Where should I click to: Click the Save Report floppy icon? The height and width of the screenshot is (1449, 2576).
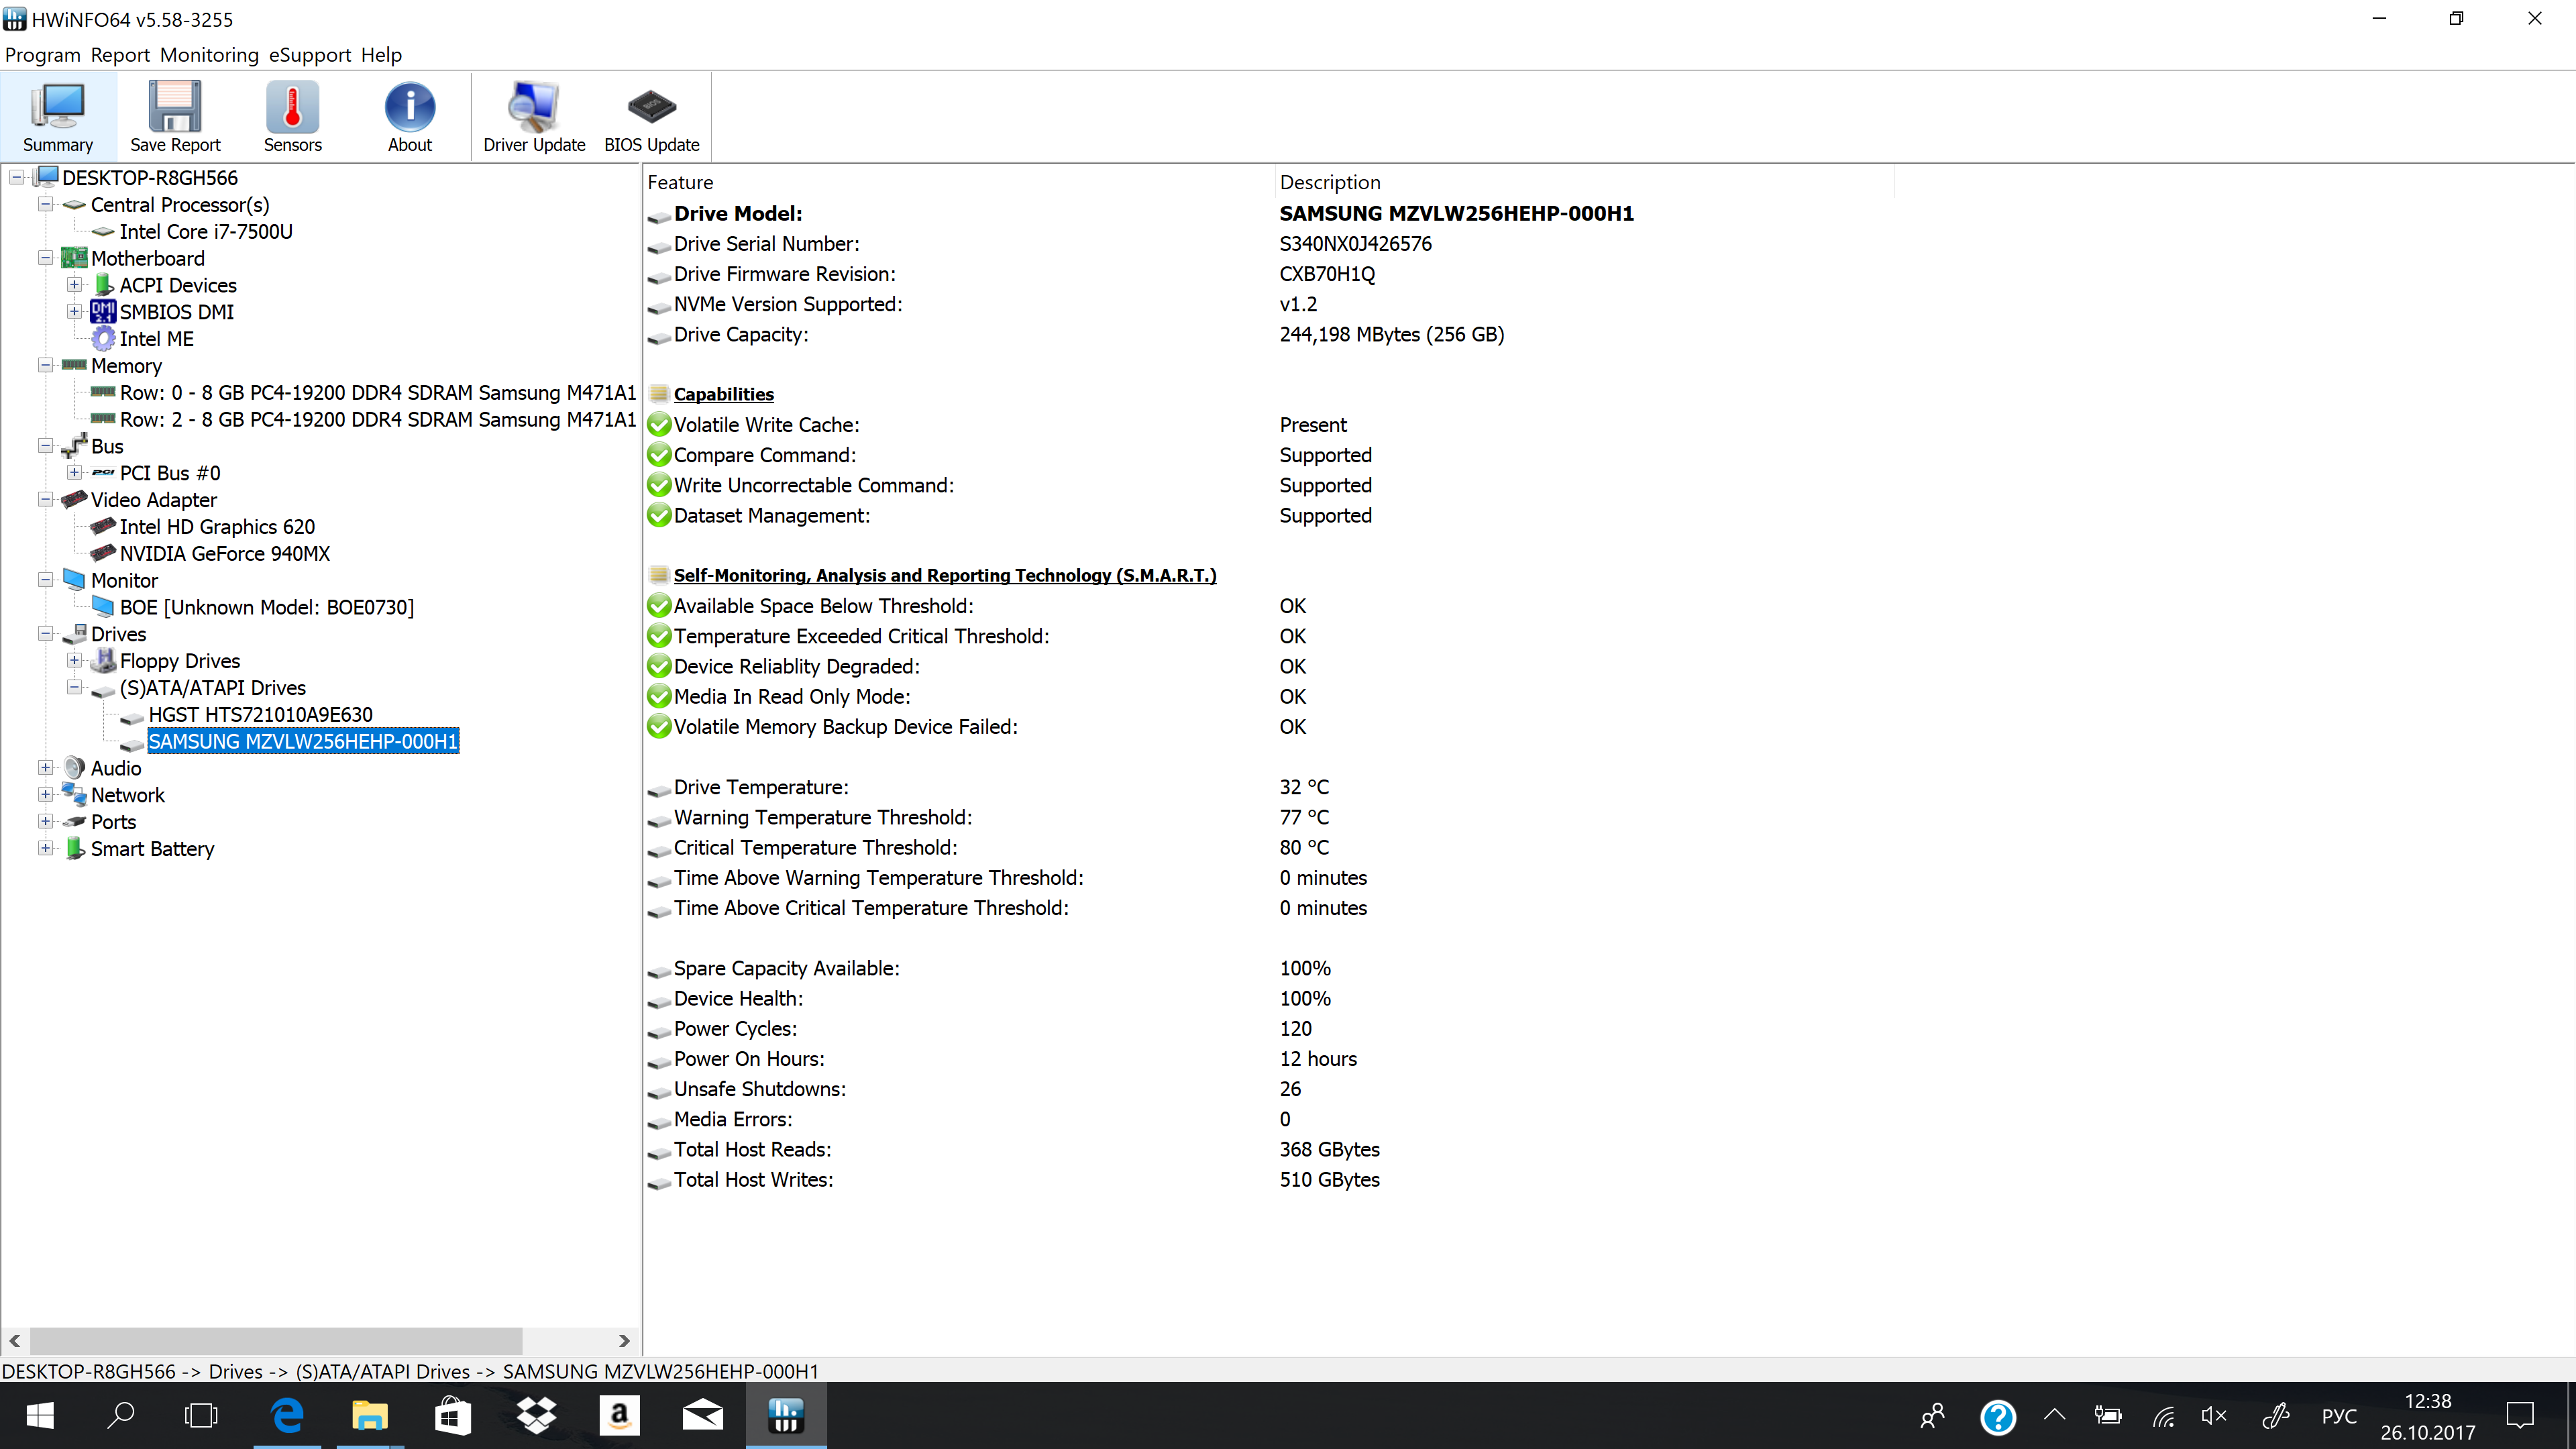[x=175, y=117]
